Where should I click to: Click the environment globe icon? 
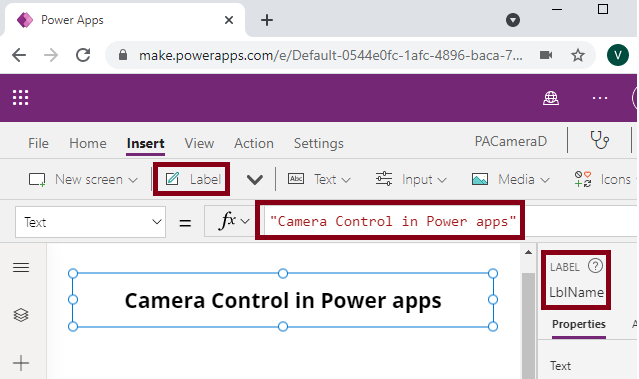coord(551,98)
